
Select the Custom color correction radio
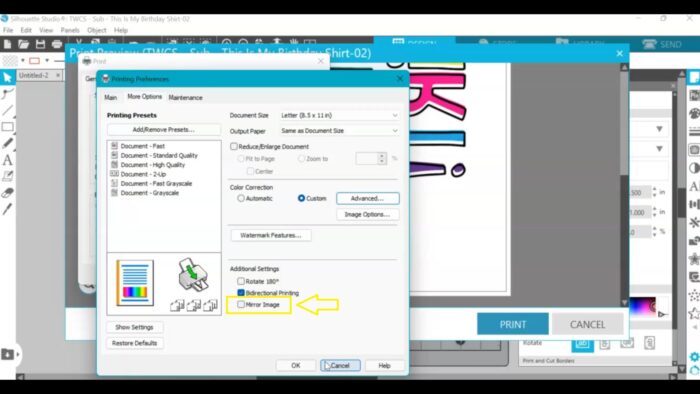pos(301,198)
